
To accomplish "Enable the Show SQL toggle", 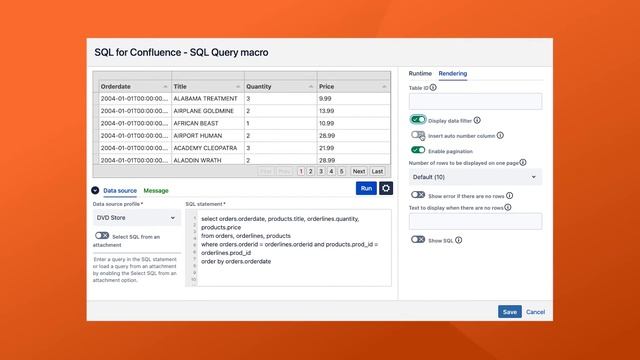I will click(x=418, y=239).
